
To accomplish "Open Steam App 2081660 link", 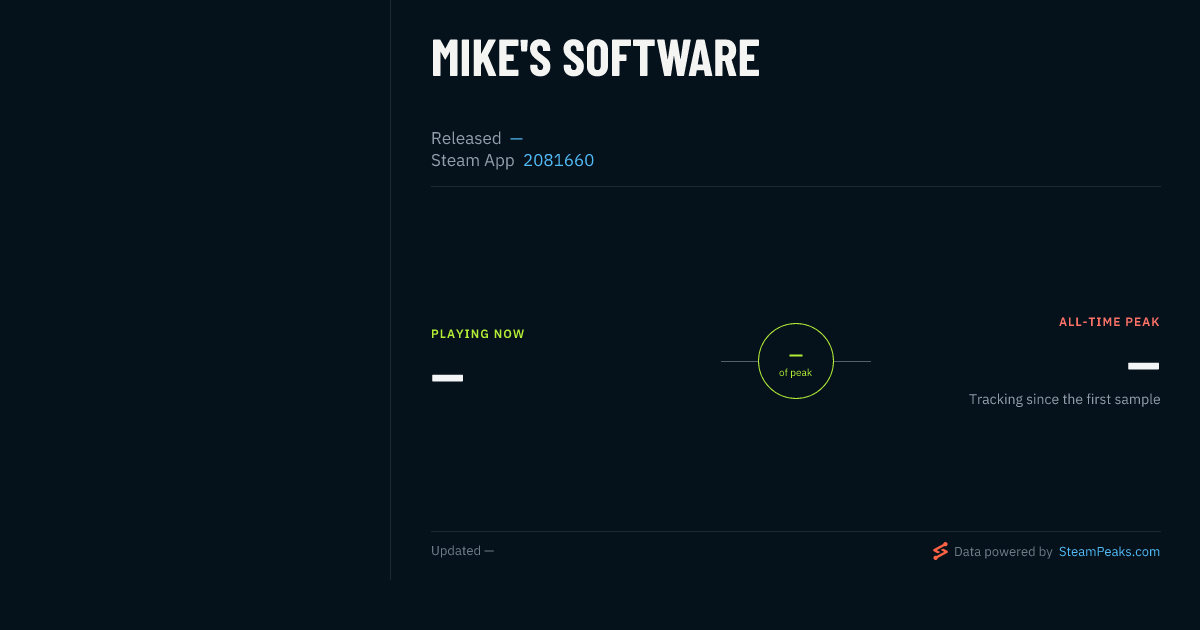I will tap(558, 160).
